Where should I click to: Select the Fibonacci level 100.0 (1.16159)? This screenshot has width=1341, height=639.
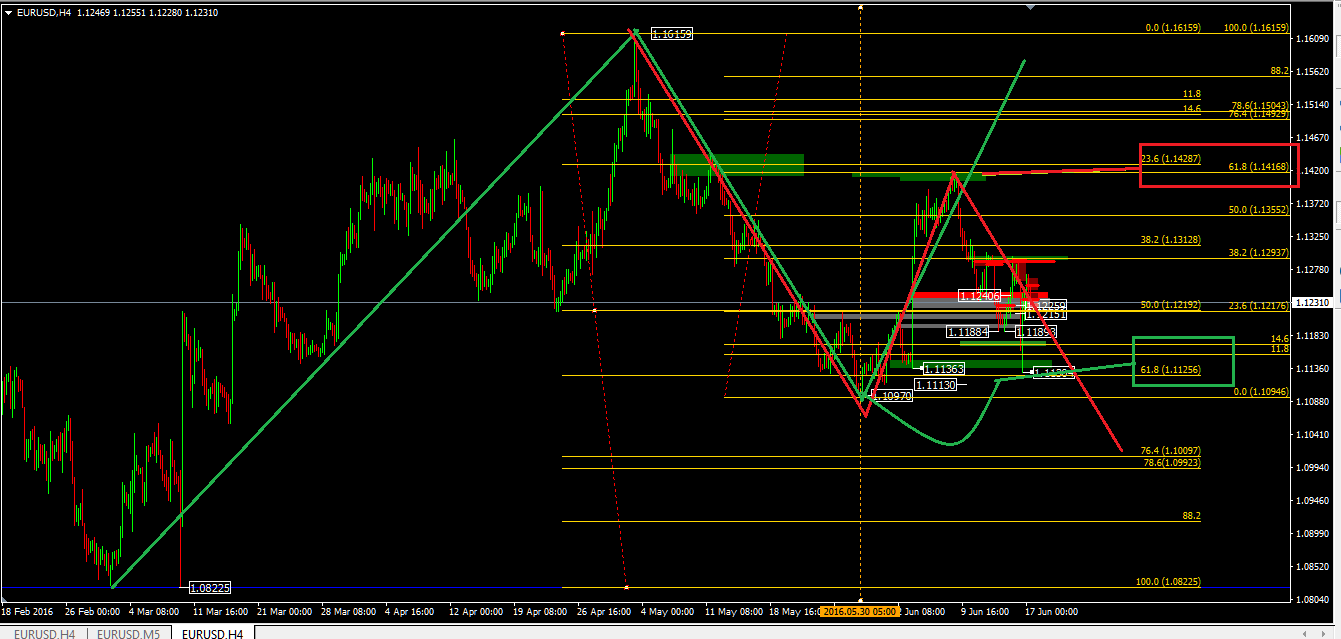(1256, 28)
